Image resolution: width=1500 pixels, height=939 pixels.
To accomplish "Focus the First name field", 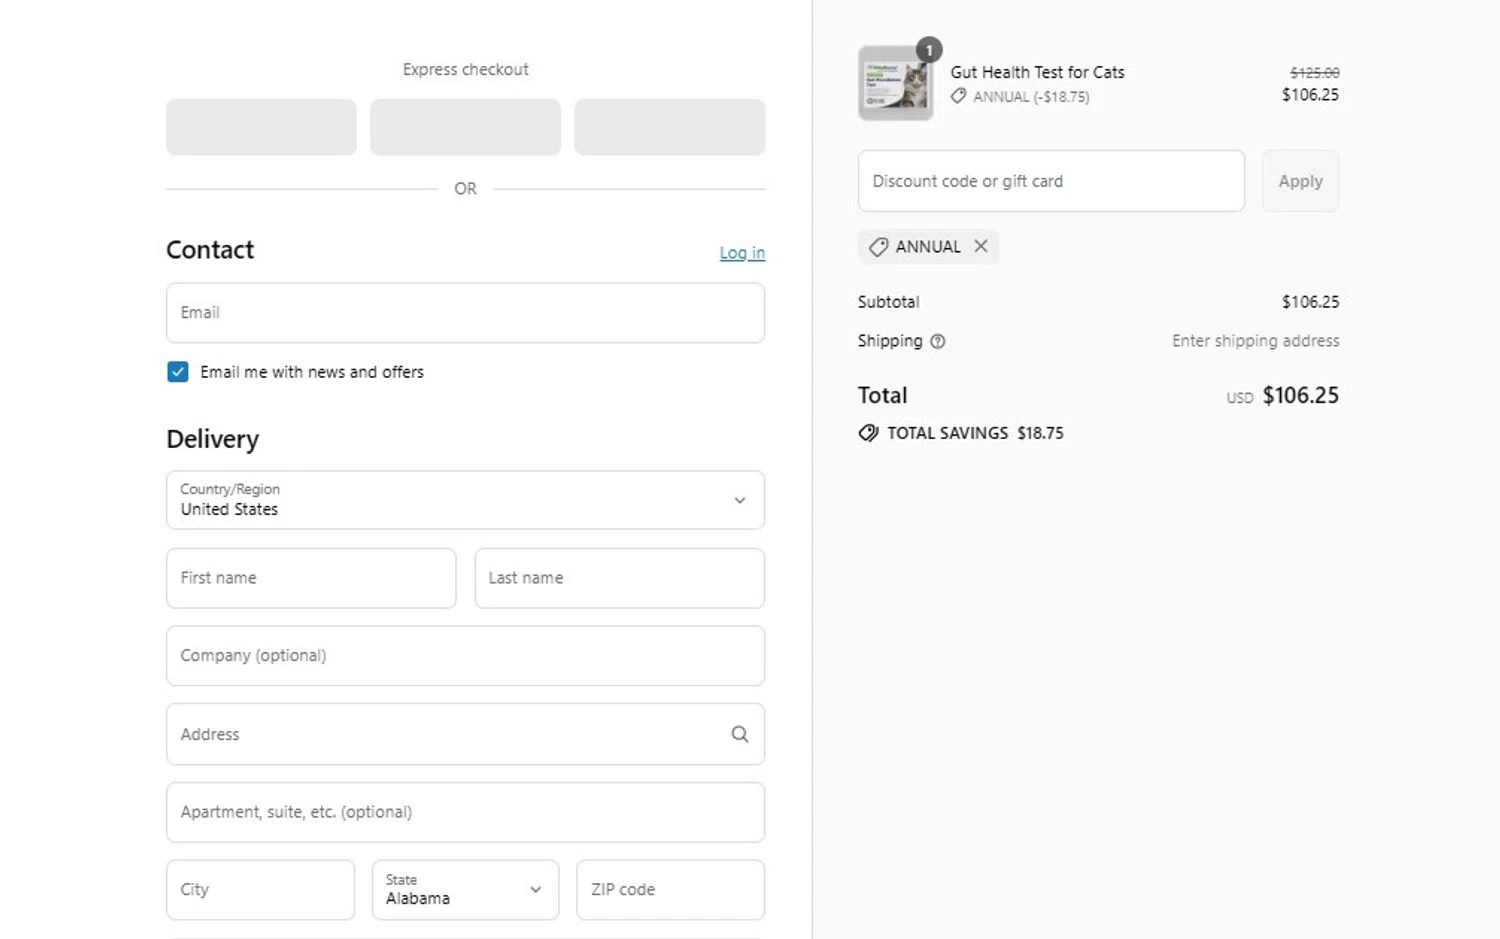I will pos(311,578).
